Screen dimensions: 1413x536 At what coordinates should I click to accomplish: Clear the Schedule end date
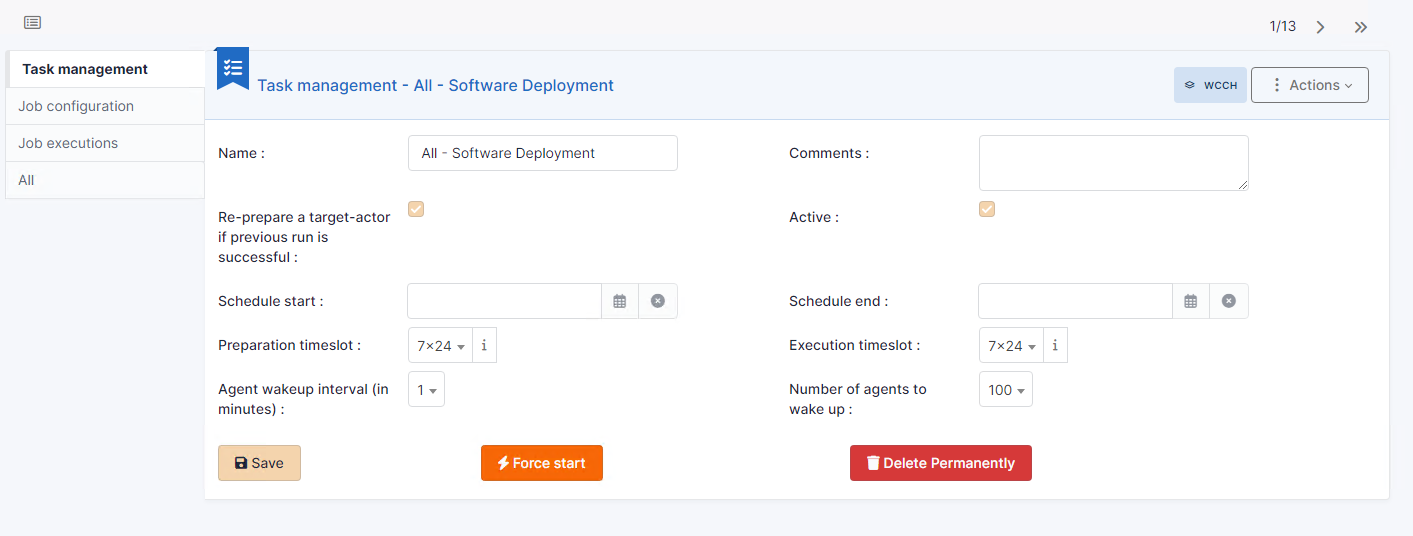(1229, 301)
